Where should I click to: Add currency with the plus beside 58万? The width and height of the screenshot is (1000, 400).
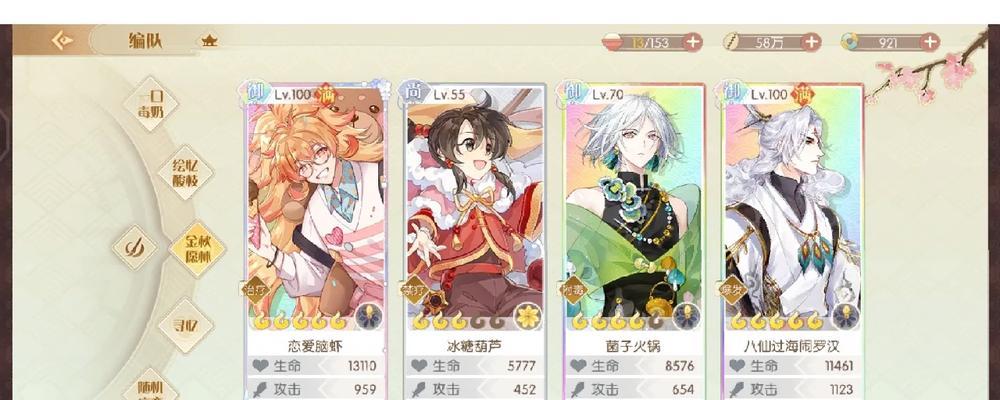coord(811,43)
